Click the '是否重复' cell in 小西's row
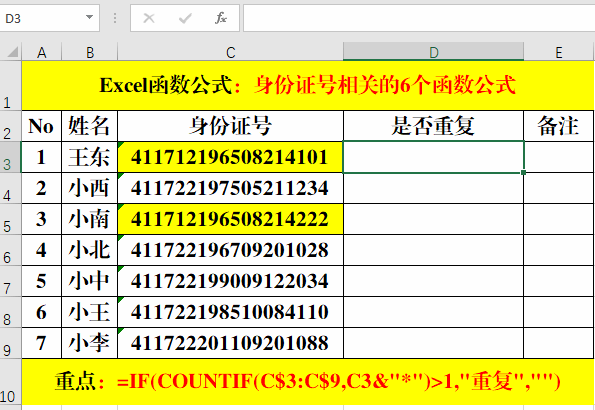 (433, 188)
